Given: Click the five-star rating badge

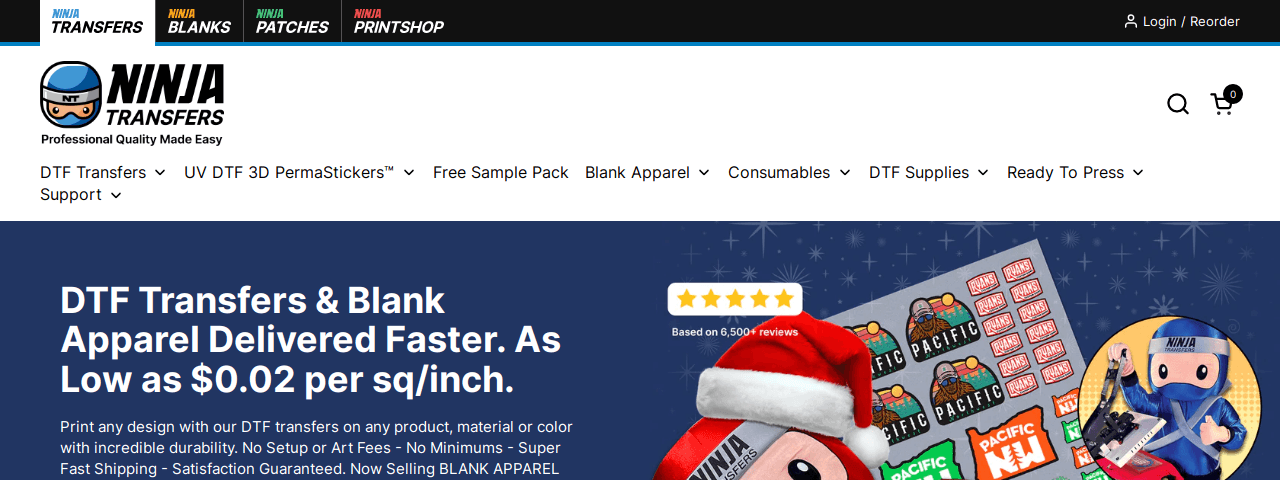Looking at the screenshot, I should 735,299.
